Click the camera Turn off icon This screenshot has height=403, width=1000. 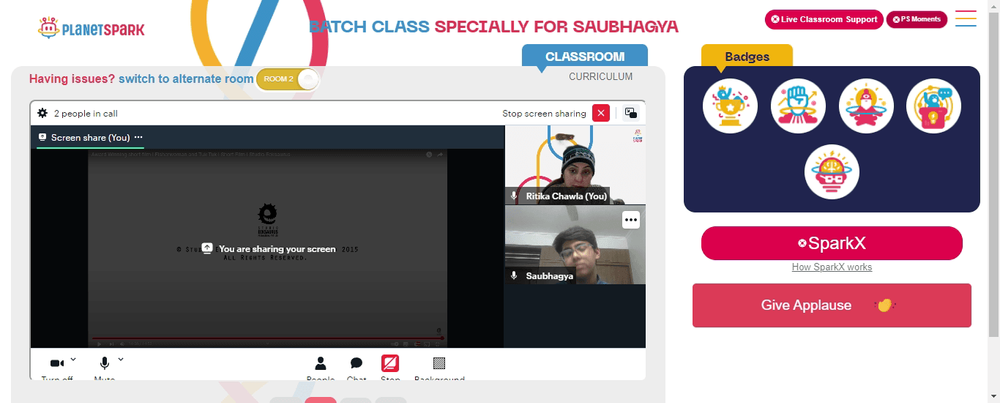(57, 363)
